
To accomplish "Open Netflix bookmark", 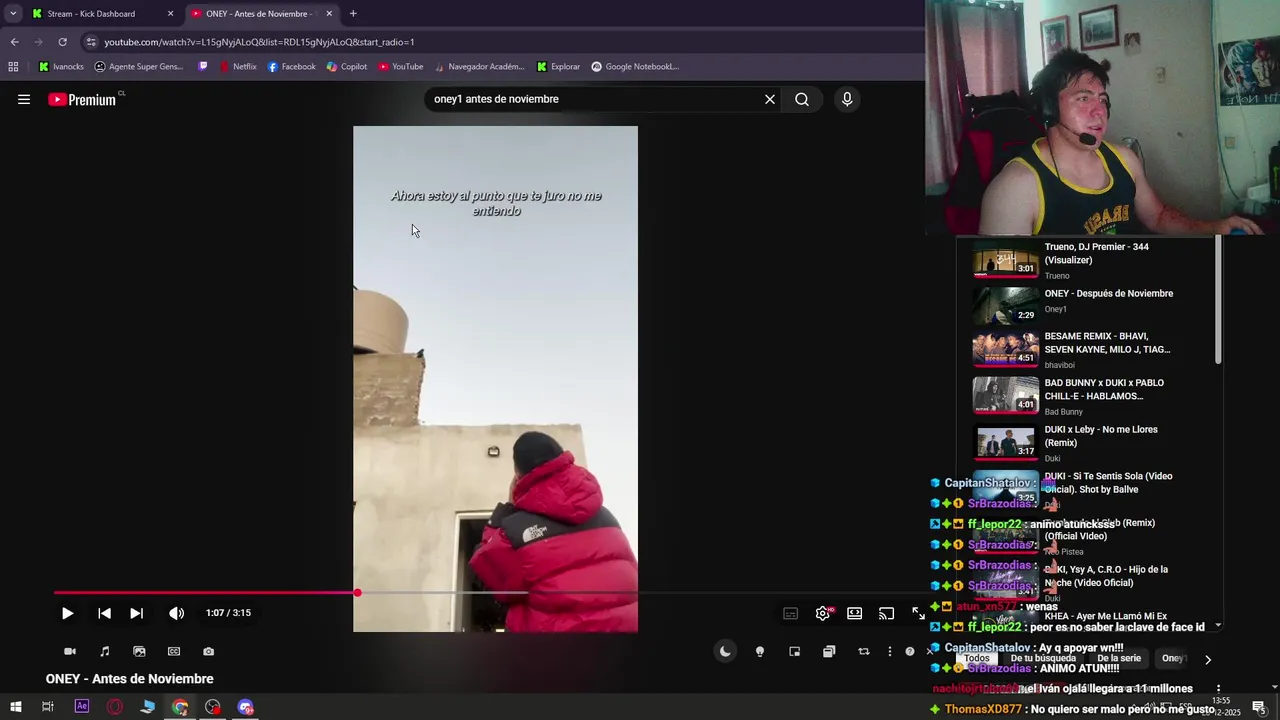I will (237, 67).
